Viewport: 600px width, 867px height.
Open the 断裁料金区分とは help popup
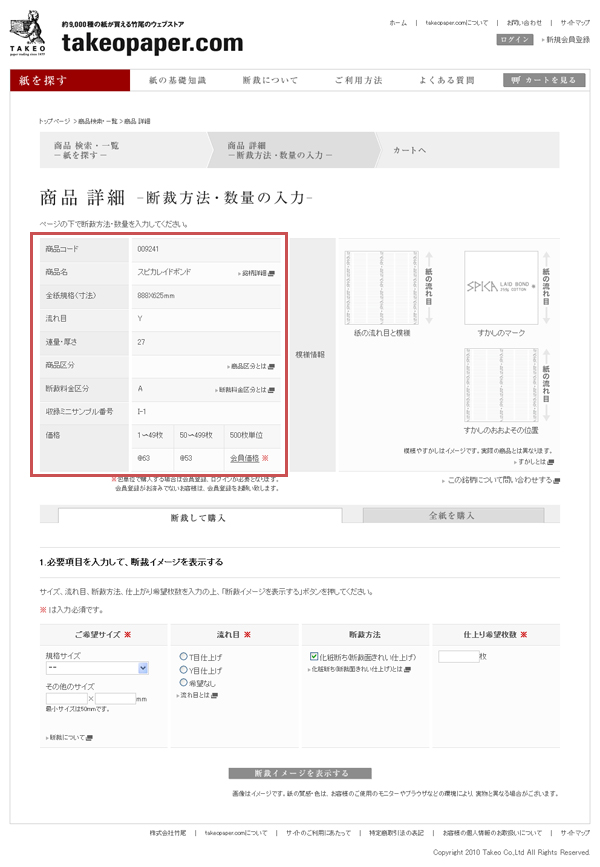[x=245, y=390]
